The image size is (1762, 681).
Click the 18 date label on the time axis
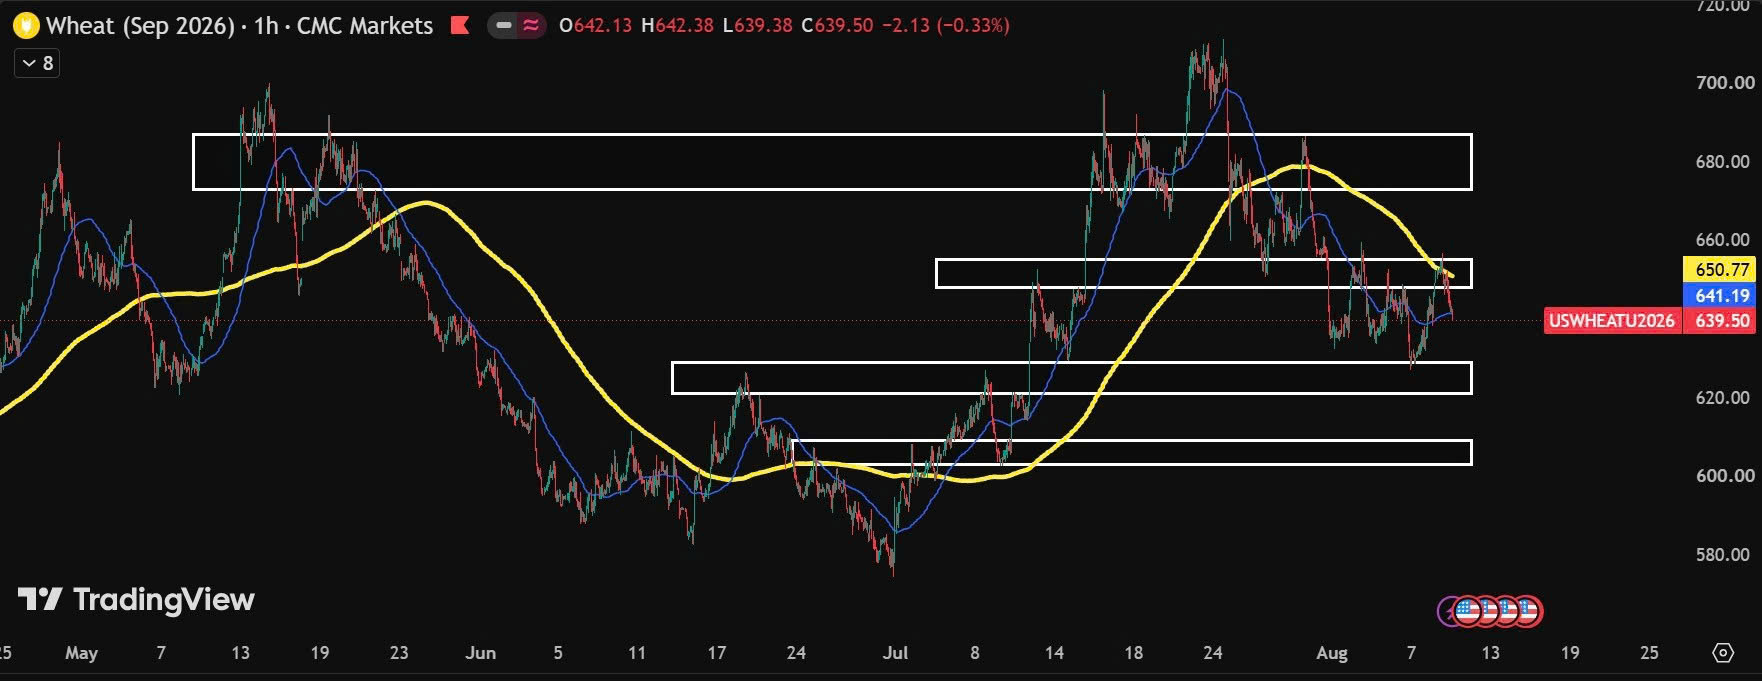click(x=1133, y=653)
